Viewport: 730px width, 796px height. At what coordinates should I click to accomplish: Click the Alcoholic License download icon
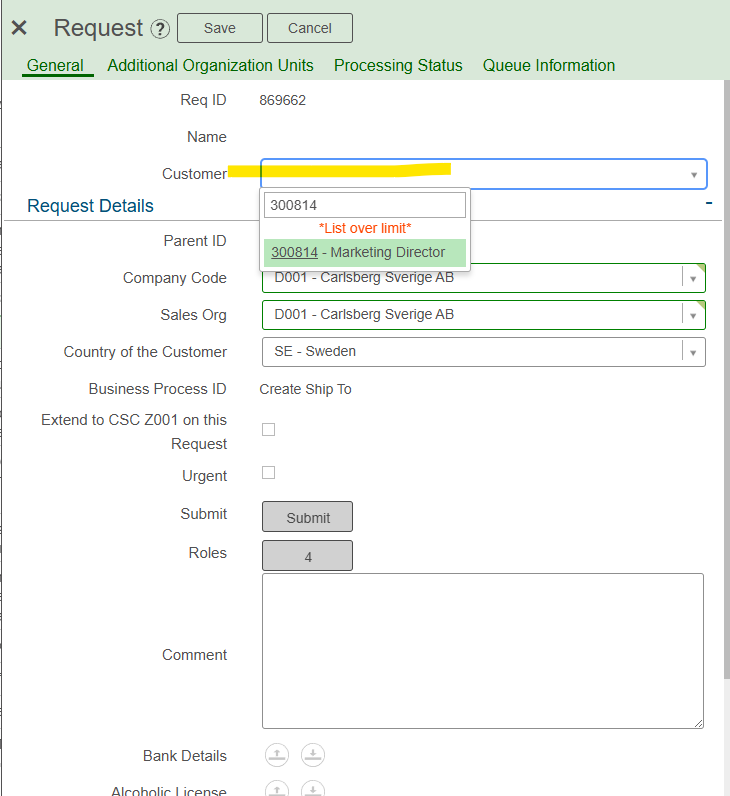[x=313, y=789]
